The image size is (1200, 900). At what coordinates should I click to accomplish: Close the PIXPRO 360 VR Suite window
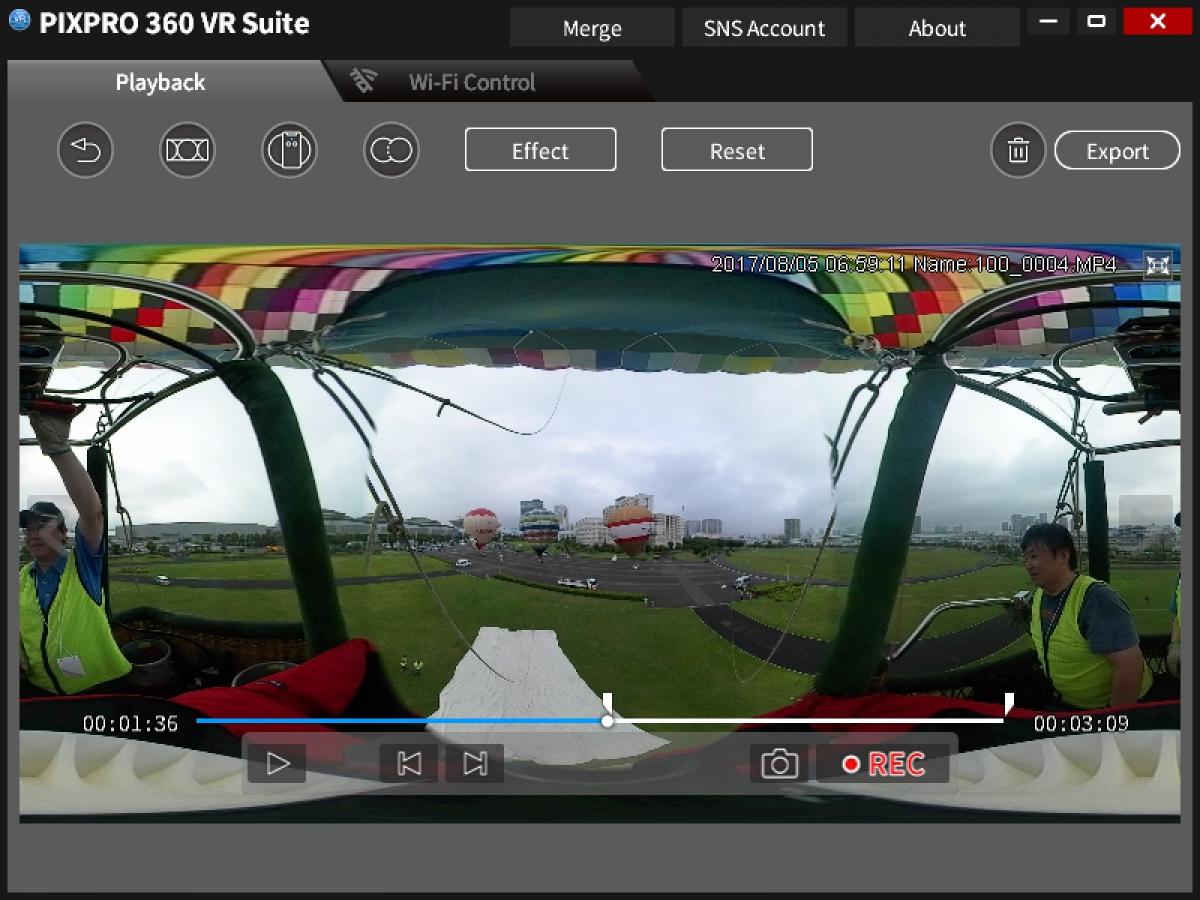(1158, 20)
